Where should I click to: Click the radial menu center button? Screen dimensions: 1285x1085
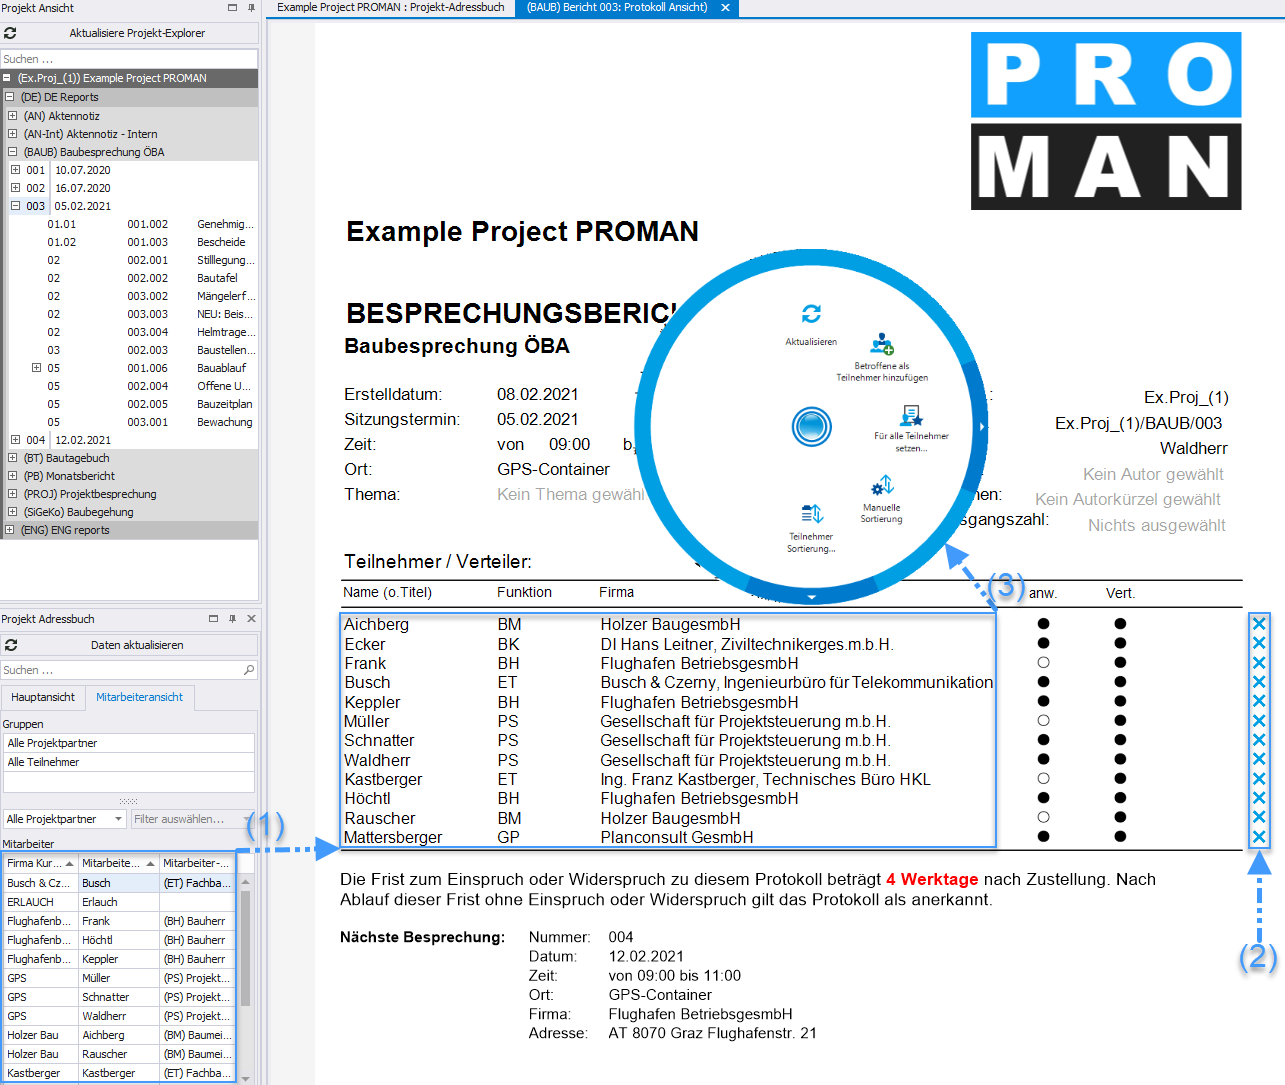point(812,427)
